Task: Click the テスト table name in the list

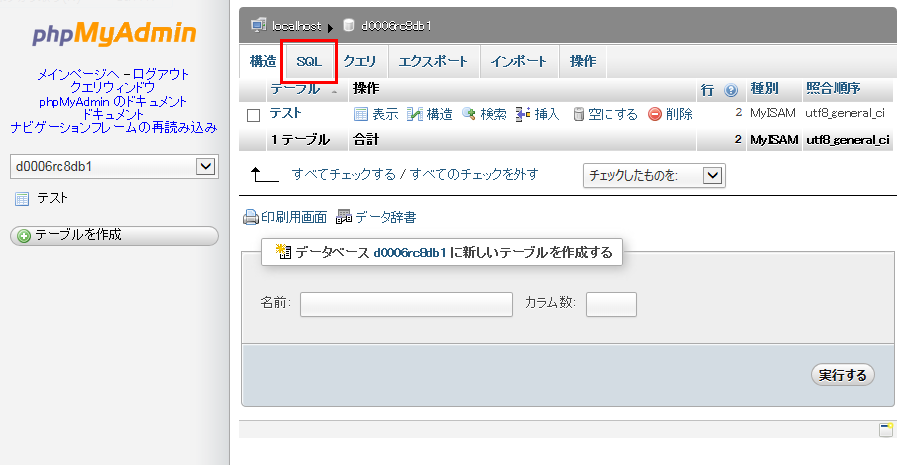Action: point(285,114)
